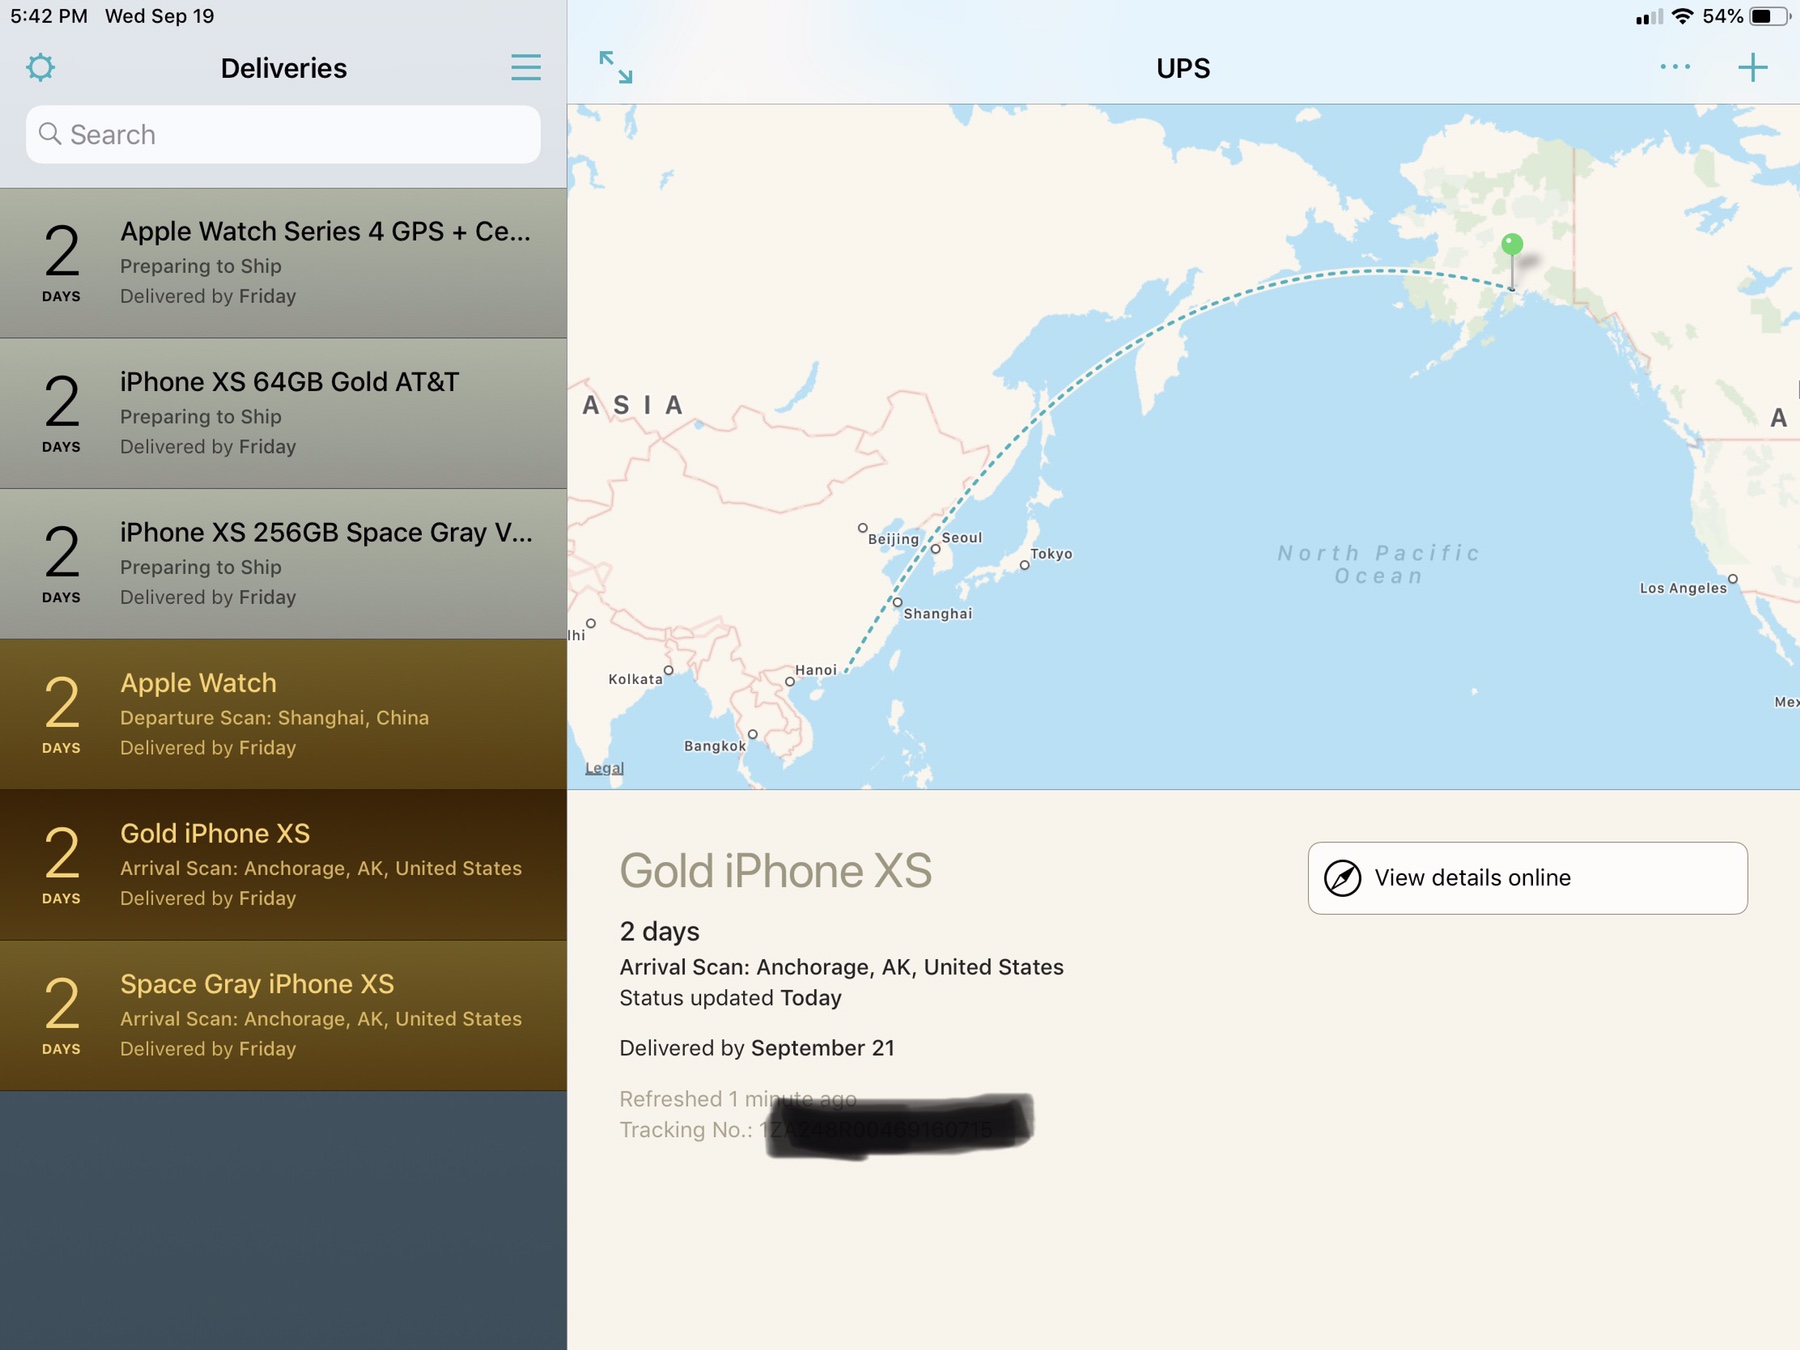Tap the Tokyo city label on the map
This screenshot has width=1800, height=1350.
pyautogui.click(x=1051, y=554)
